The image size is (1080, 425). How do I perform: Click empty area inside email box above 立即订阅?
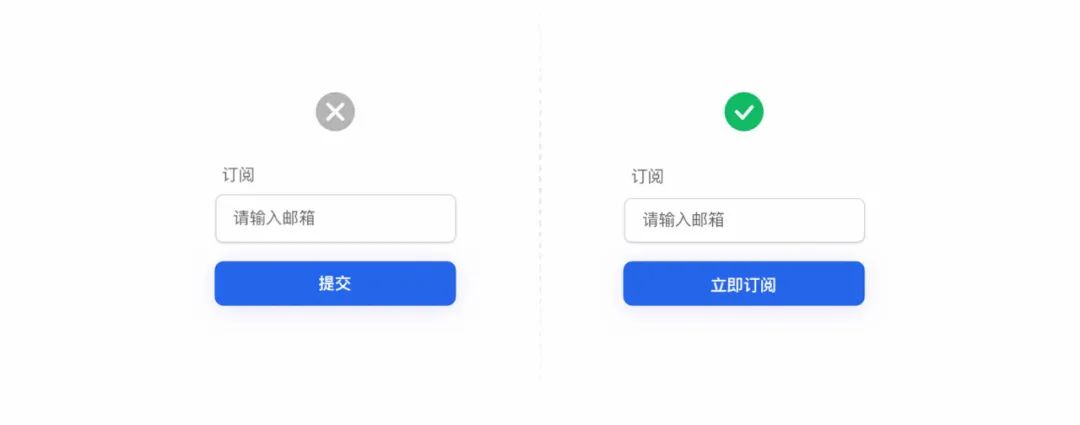[799, 220]
